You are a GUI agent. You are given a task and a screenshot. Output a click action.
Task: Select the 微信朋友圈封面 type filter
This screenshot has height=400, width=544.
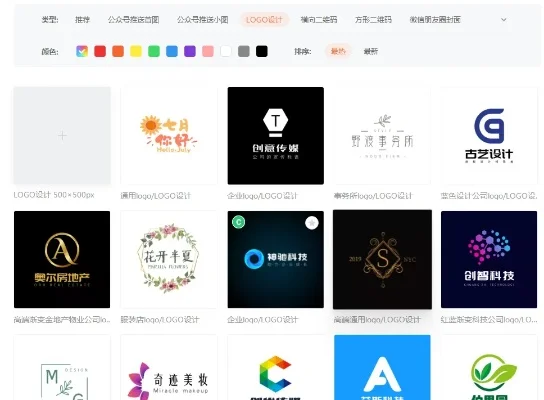click(435, 20)
